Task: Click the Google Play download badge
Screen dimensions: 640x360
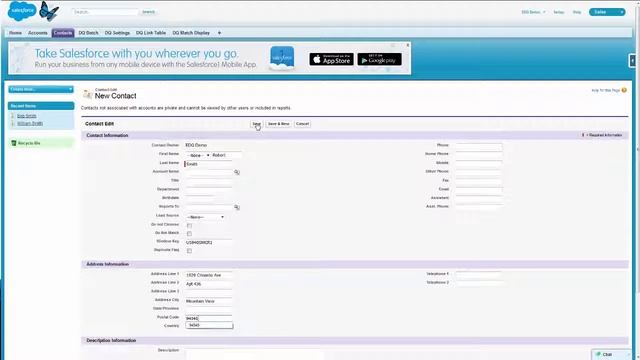Action: (x=379, y=59)
